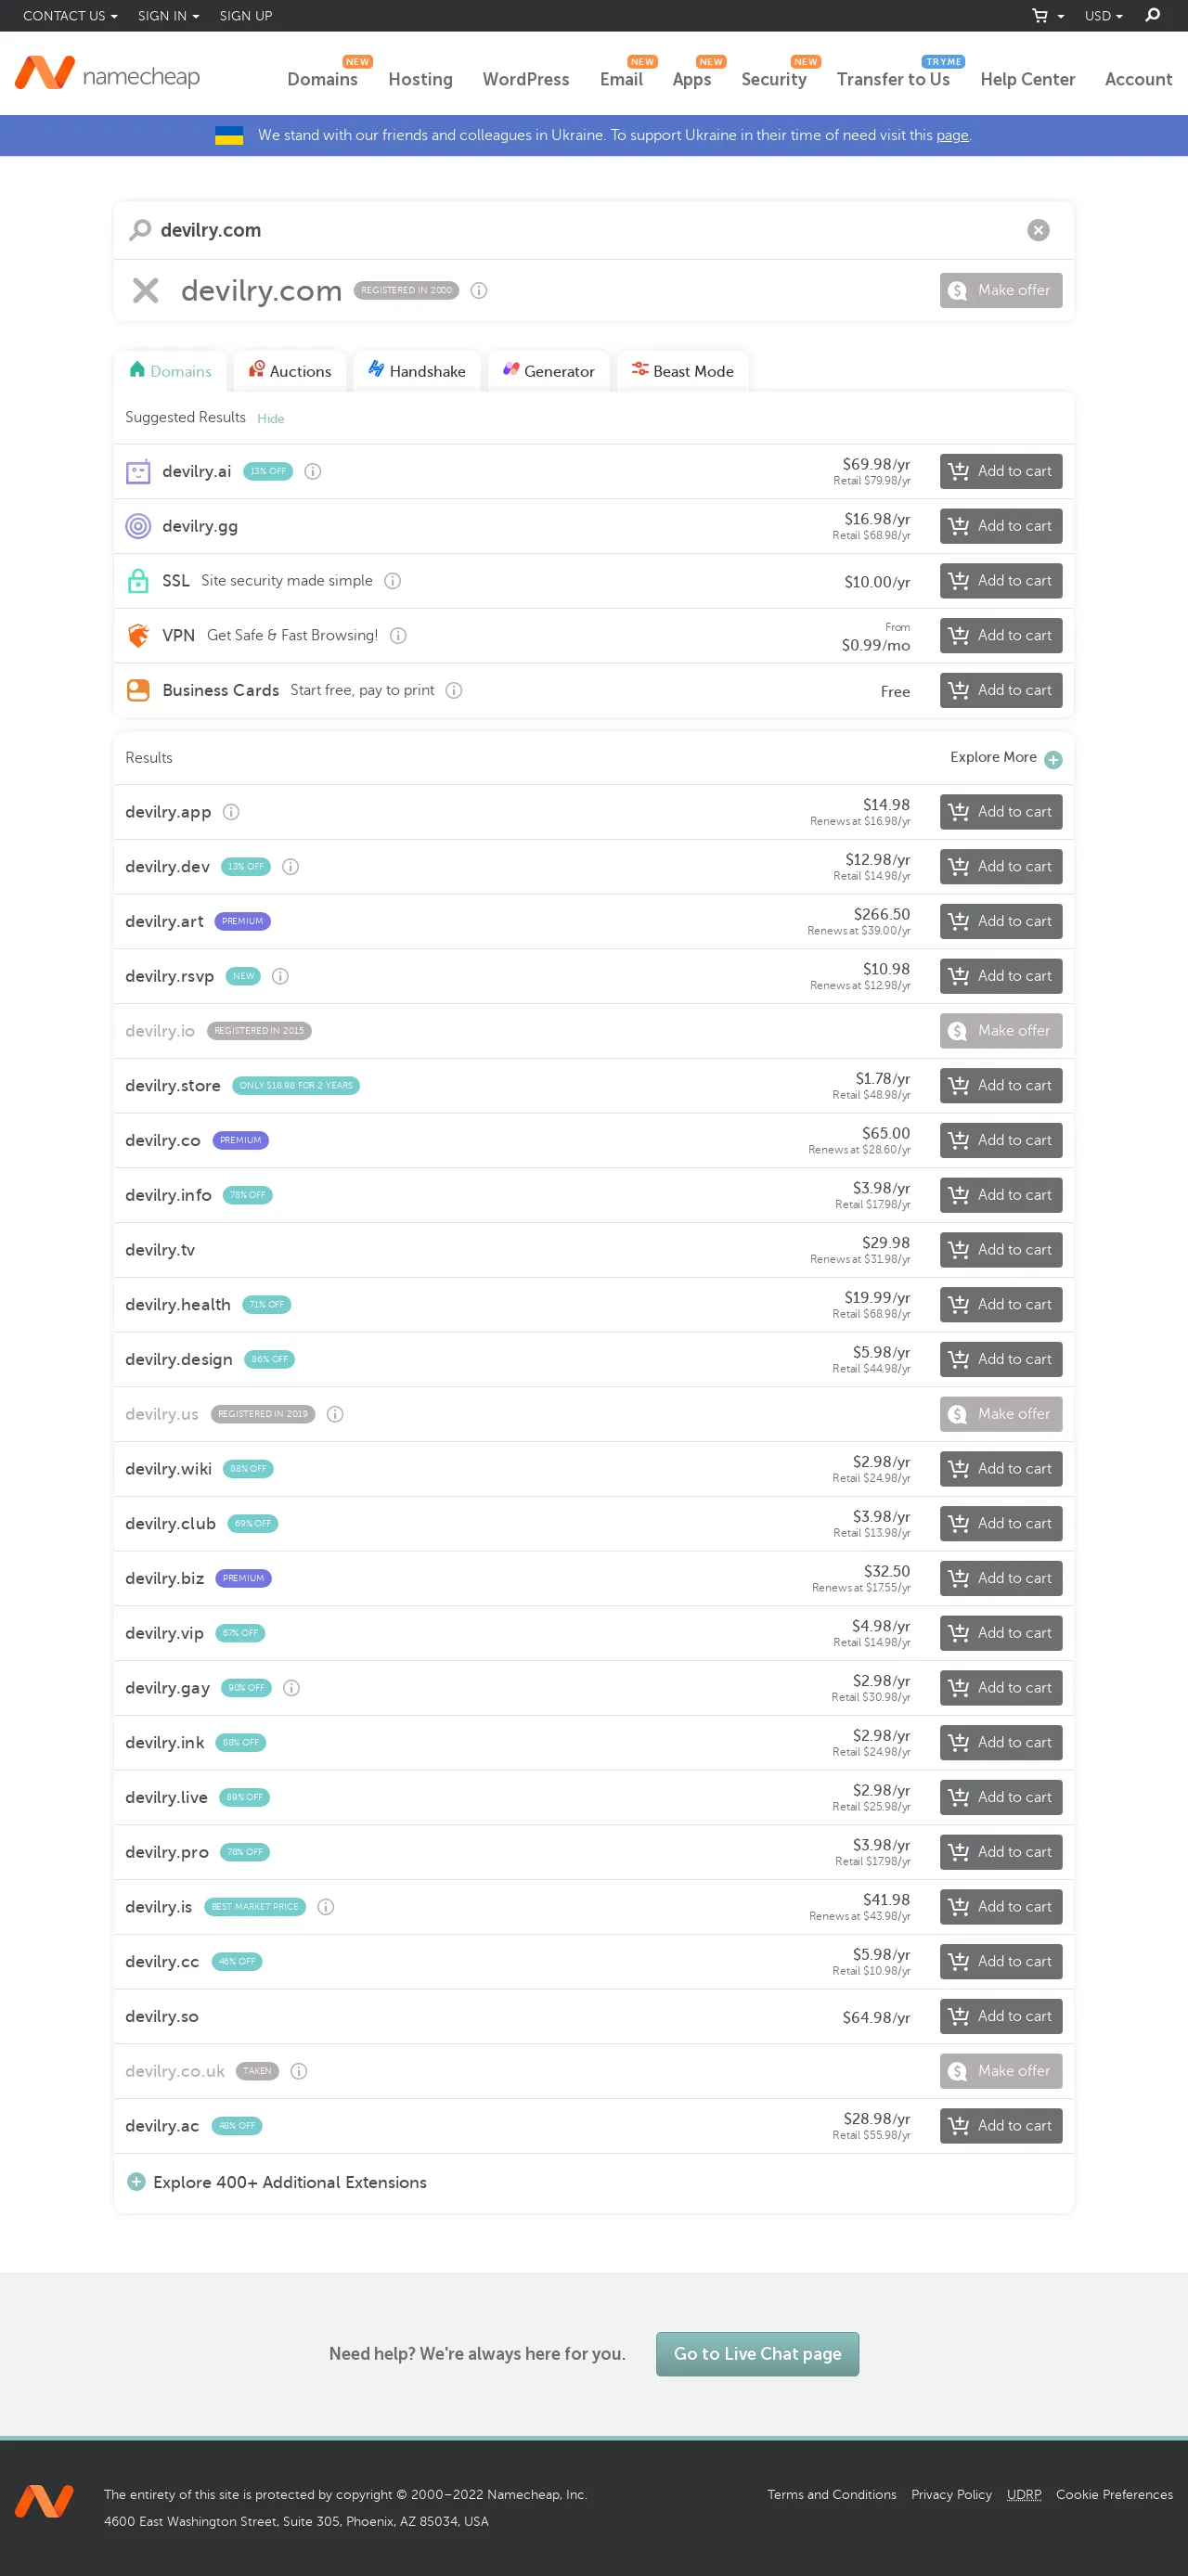Open the Contact Us dropdown
Image resolution: width=1188 pixels, height=2576 pixels.
[x=69, y=15]
